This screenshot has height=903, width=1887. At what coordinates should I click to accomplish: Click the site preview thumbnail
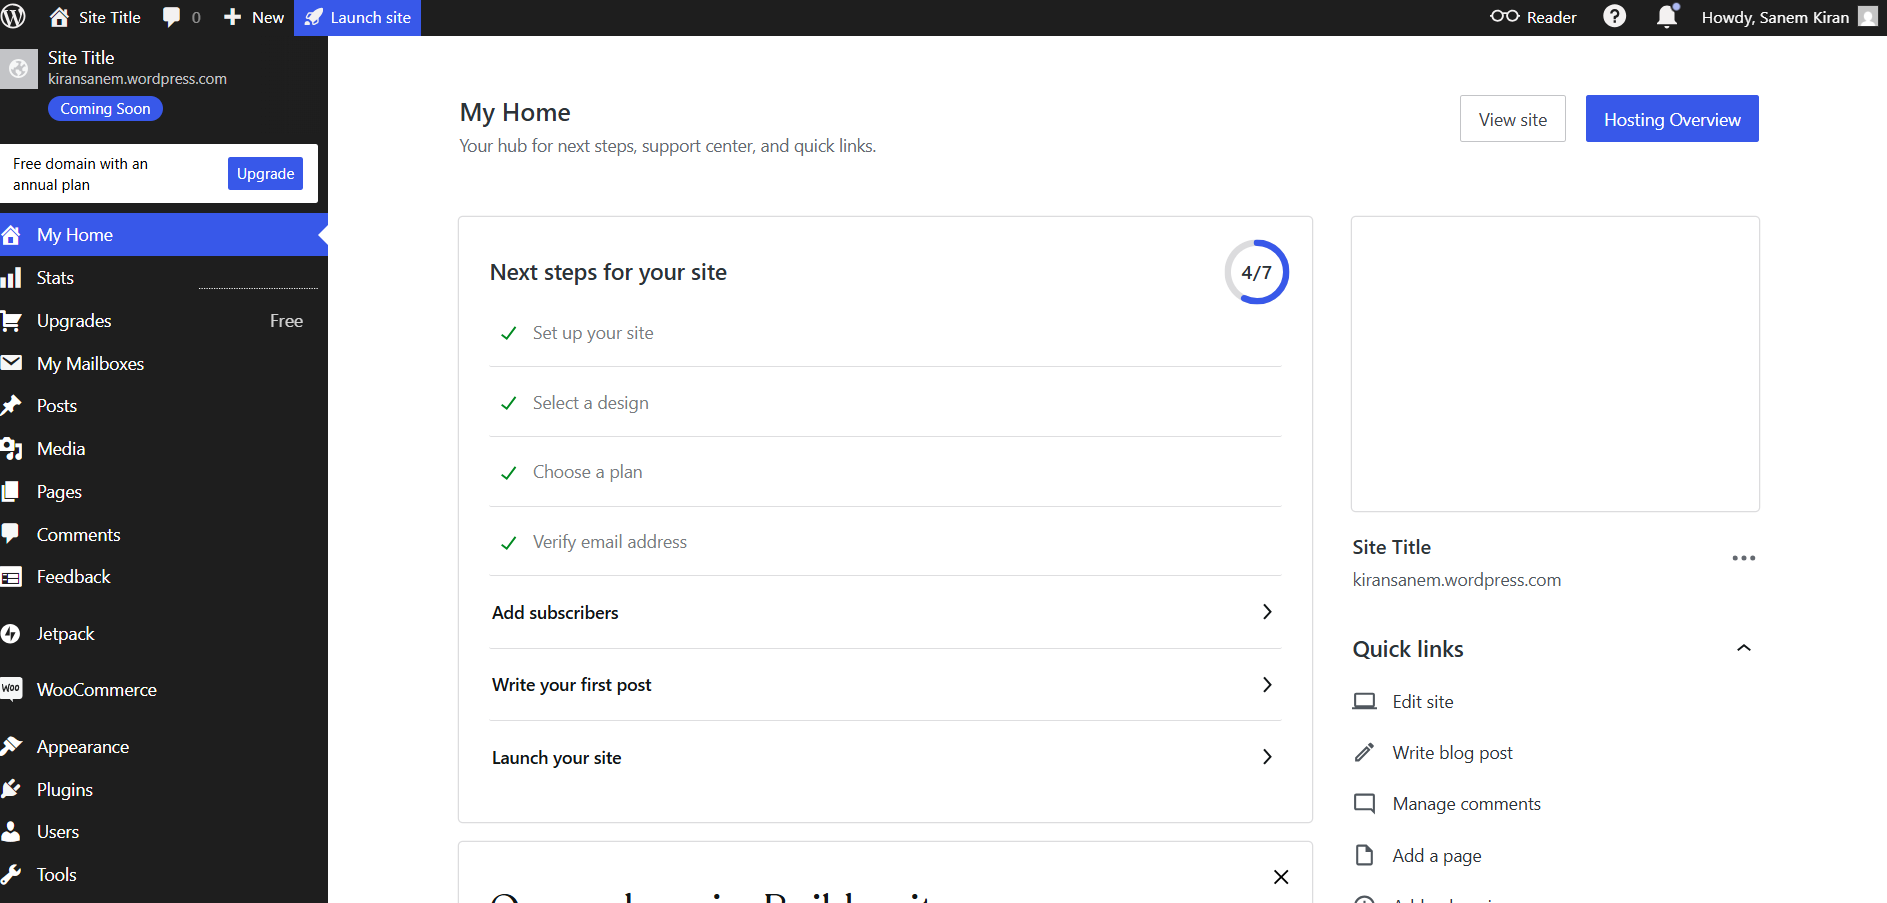tap(1555, 364)
